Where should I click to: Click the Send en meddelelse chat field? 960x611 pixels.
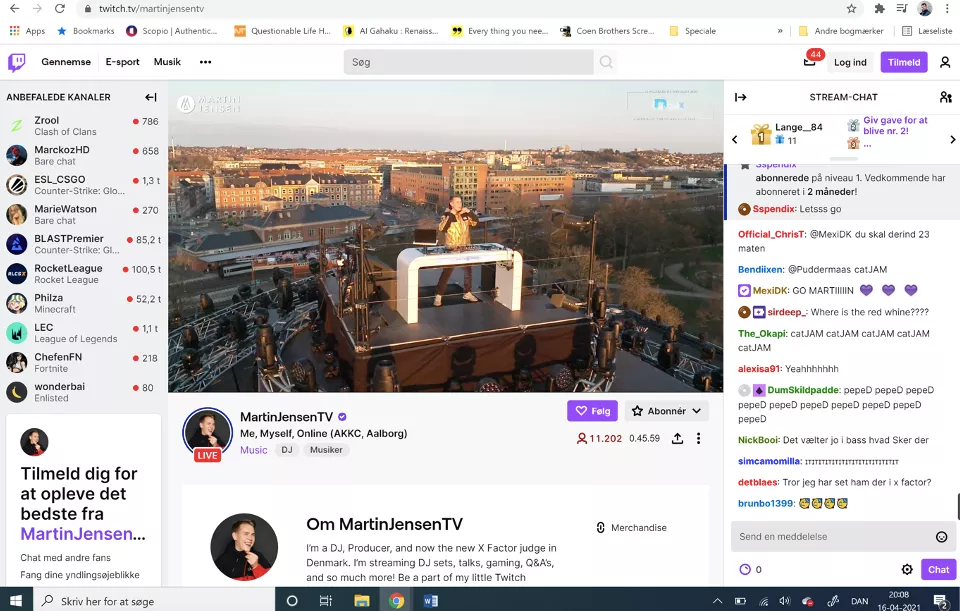pyautogui.click(x=830, y=537)
